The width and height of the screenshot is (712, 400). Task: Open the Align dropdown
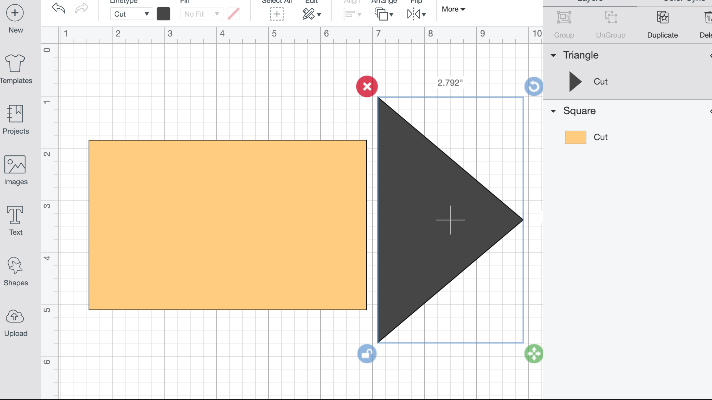tap(352, 14)
